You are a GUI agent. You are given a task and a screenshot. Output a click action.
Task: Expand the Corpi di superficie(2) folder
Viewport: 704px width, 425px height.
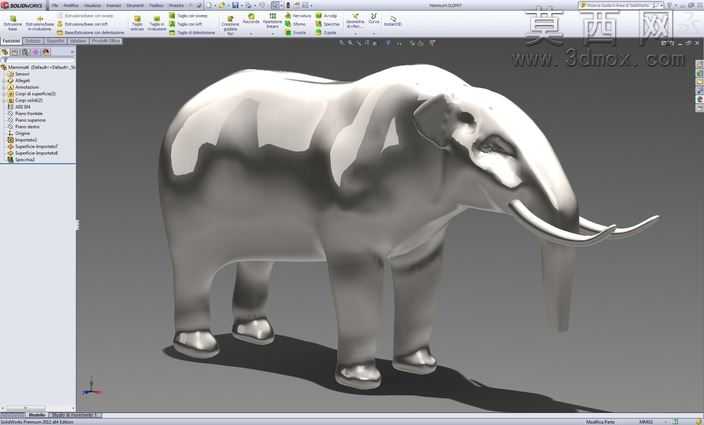4,94
